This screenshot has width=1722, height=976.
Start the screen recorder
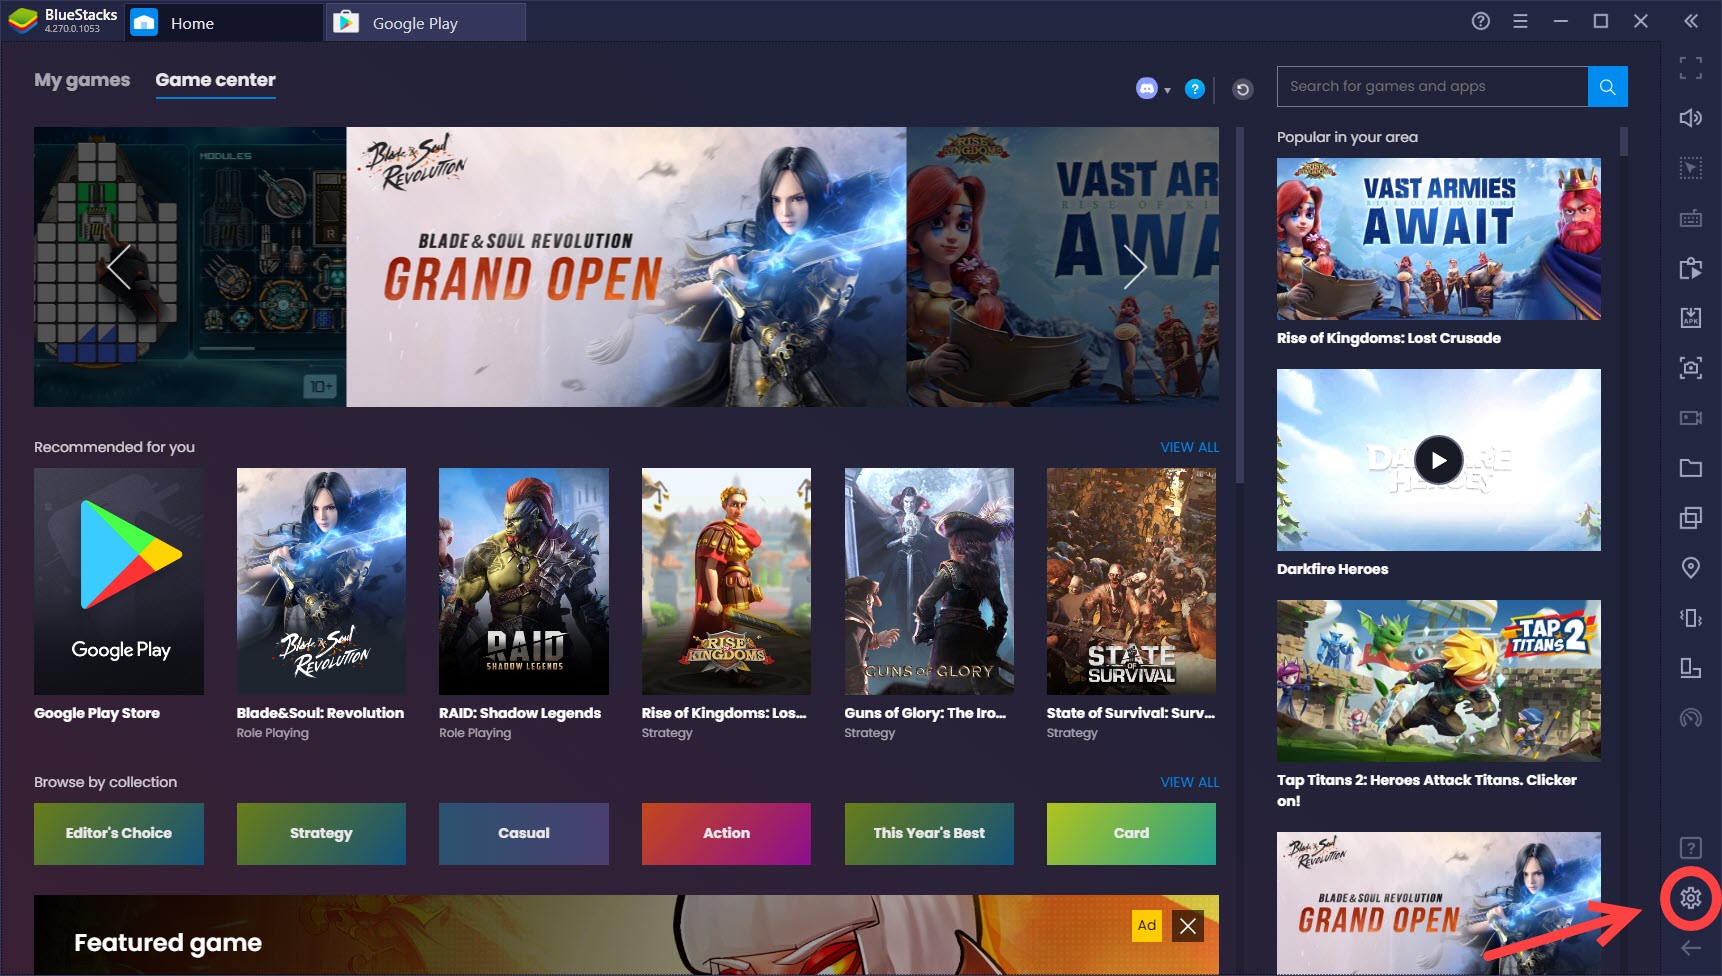pyautogui.click(x=1692, y=417)
